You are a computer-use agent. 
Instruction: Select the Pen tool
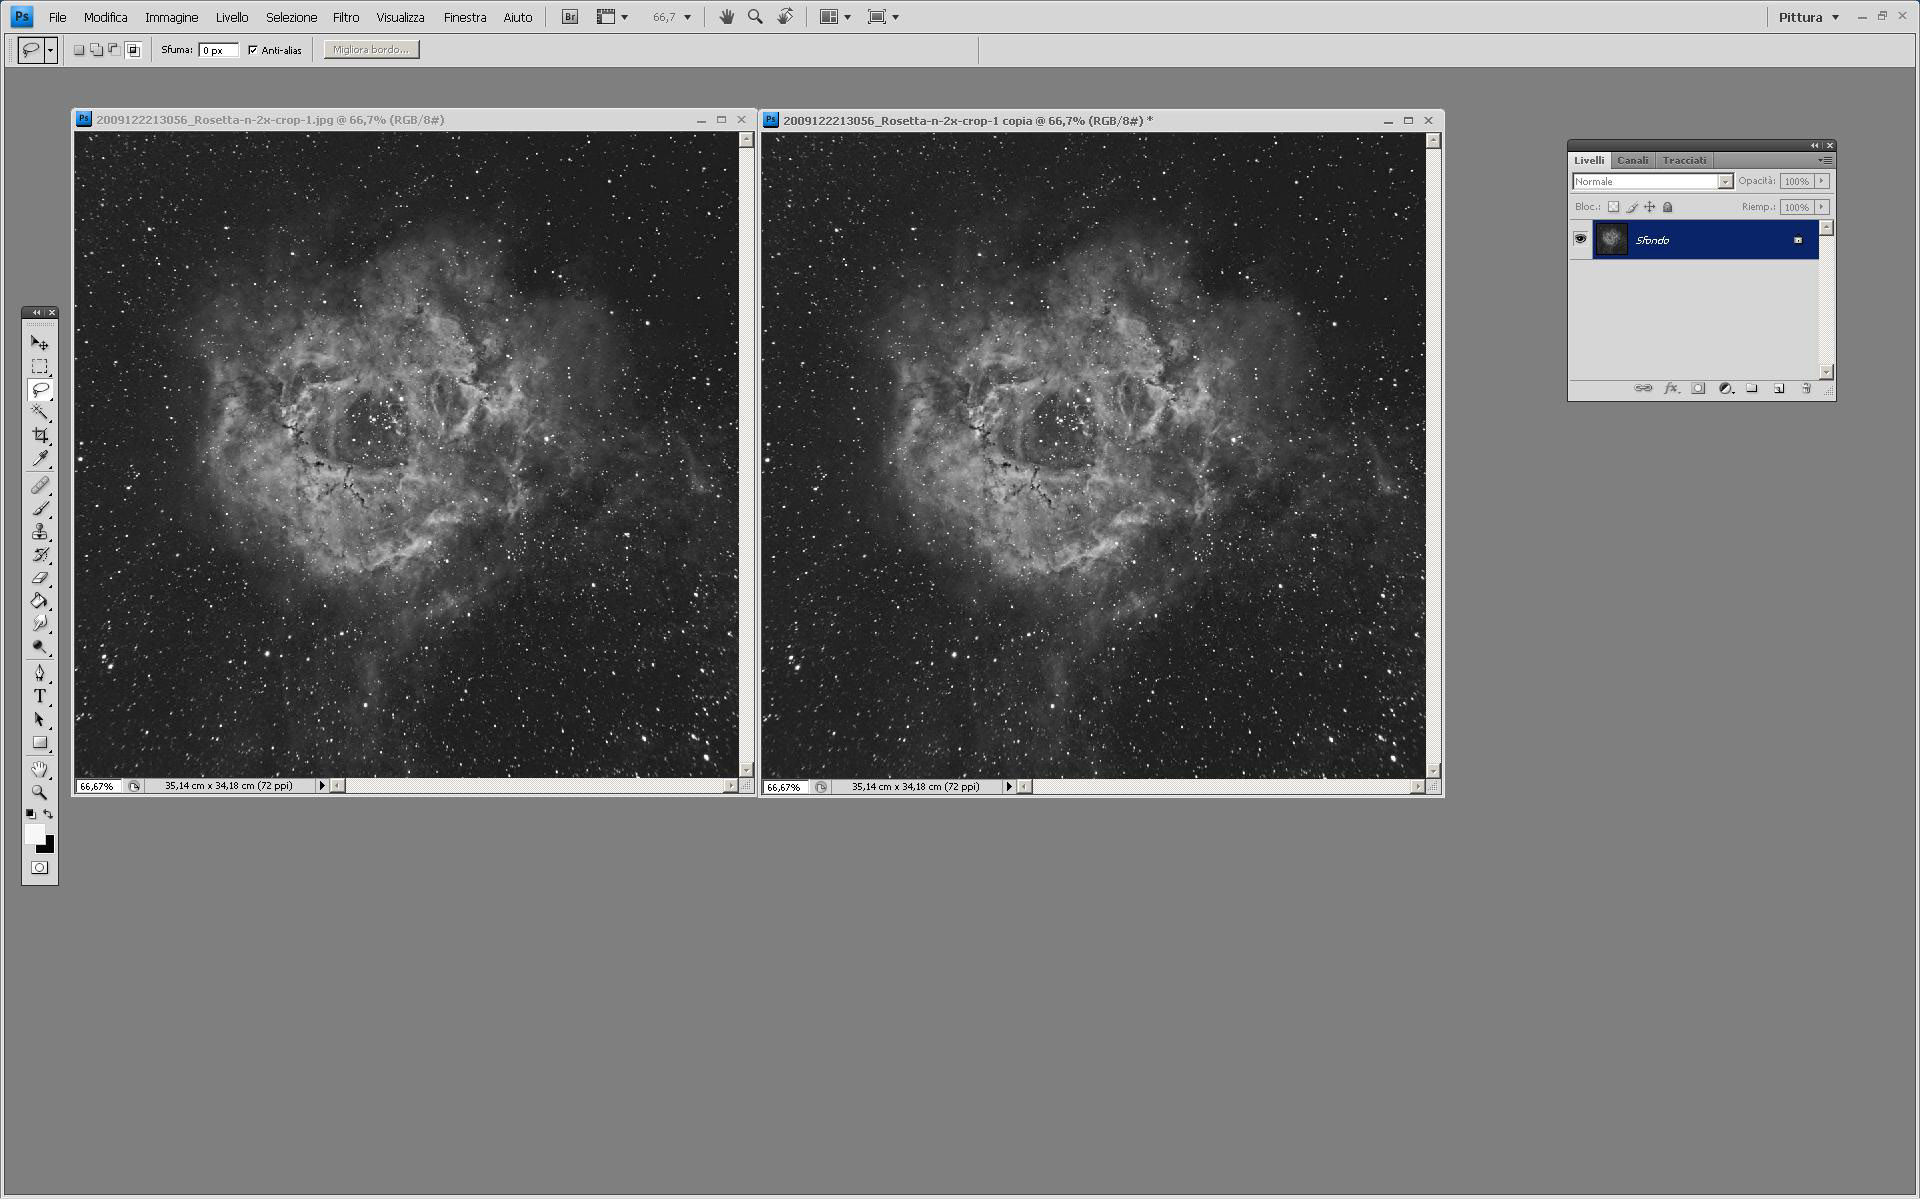coord(40,673)
